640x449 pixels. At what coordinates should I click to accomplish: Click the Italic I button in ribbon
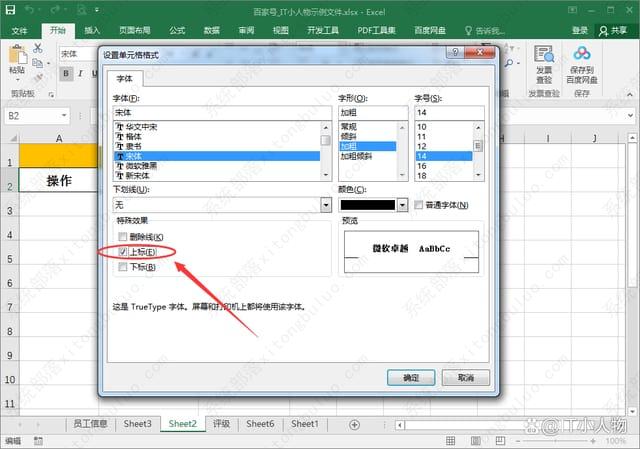pyautogui.click(x=81, y=73)
